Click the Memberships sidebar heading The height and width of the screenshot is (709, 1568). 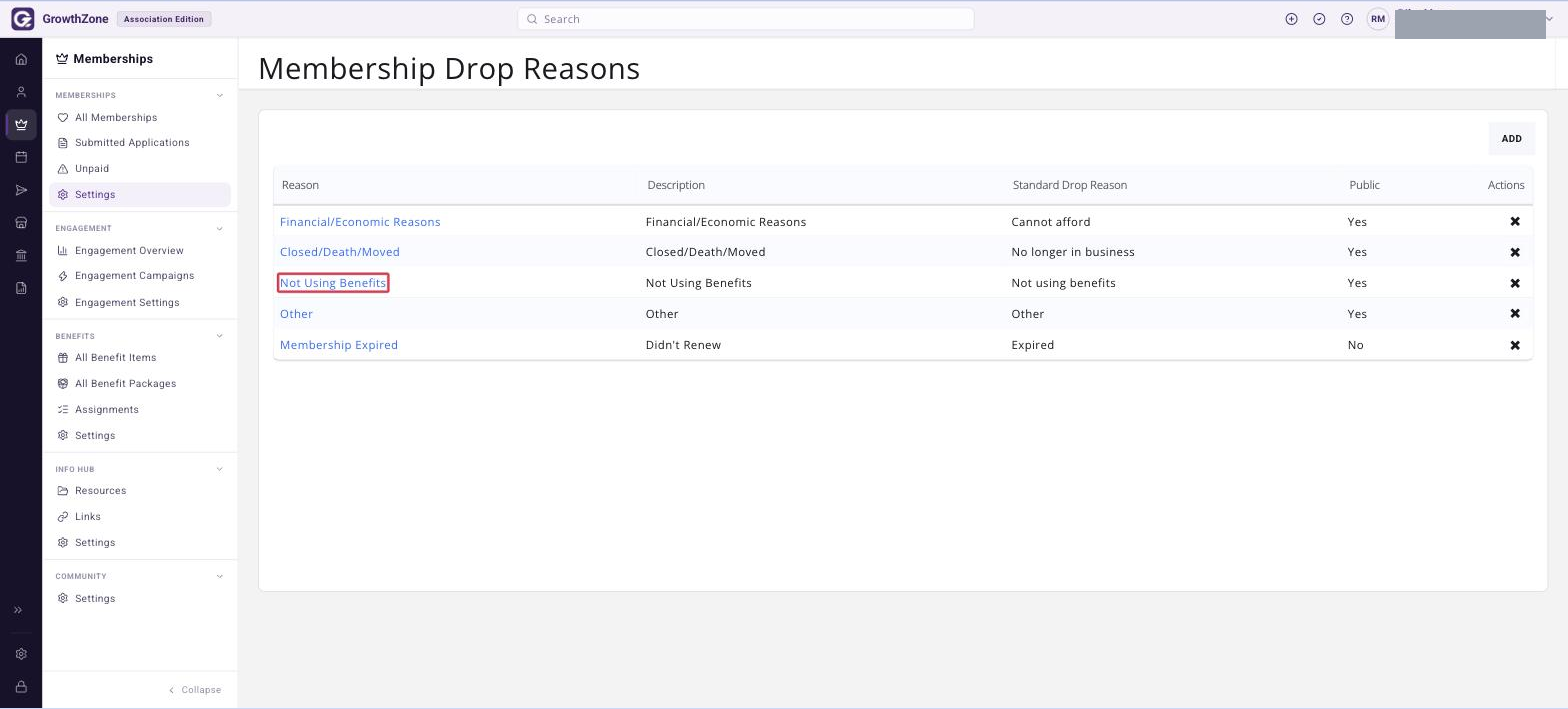coord(105,59)
